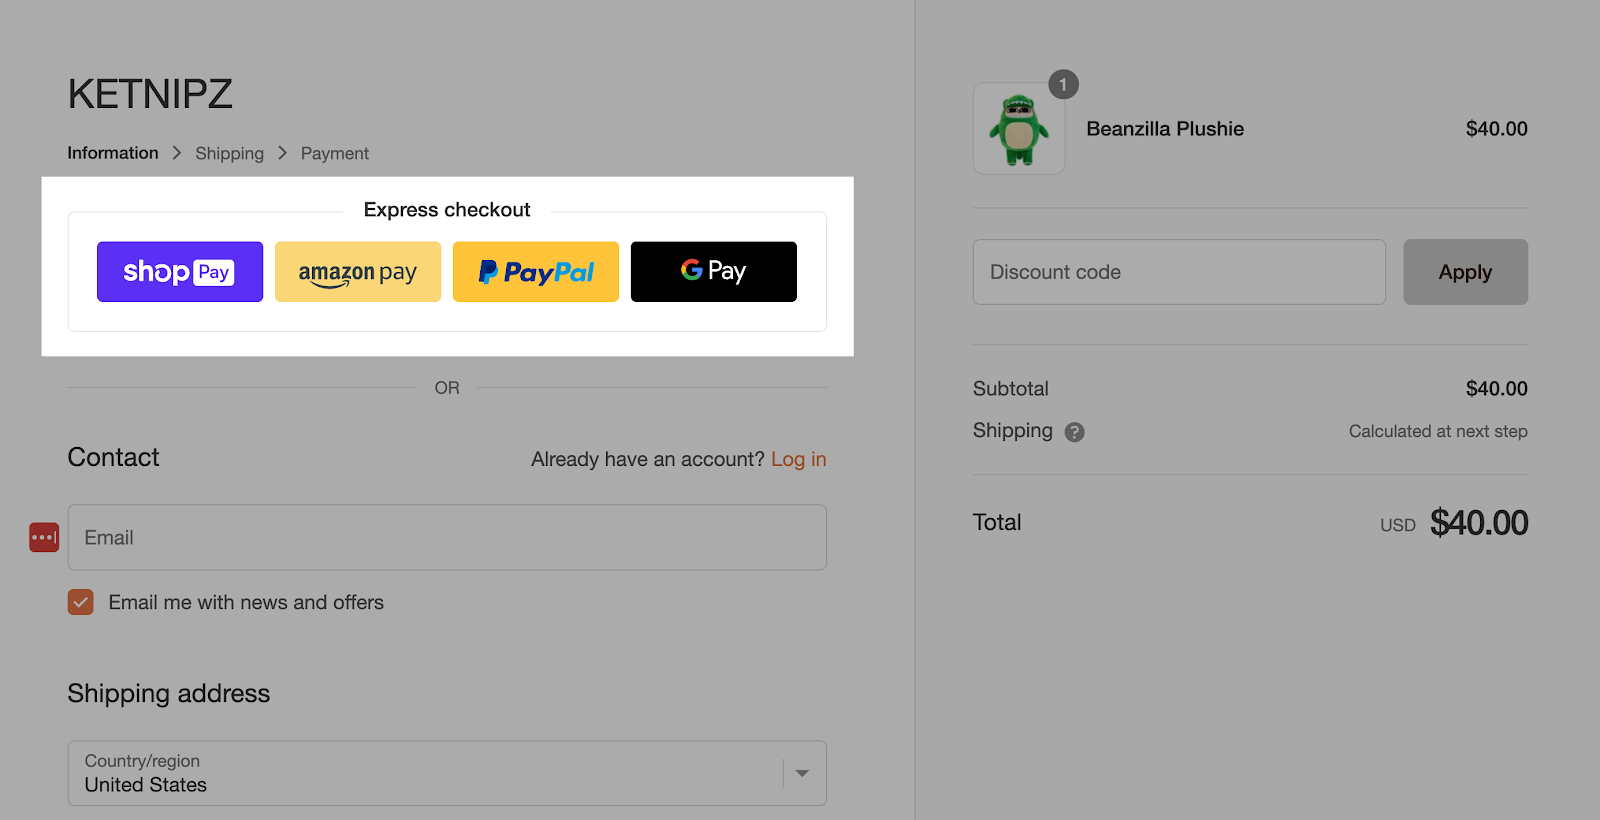1600x820 pixels.
Task: Click the Discount code input field
Action: 1178,271
